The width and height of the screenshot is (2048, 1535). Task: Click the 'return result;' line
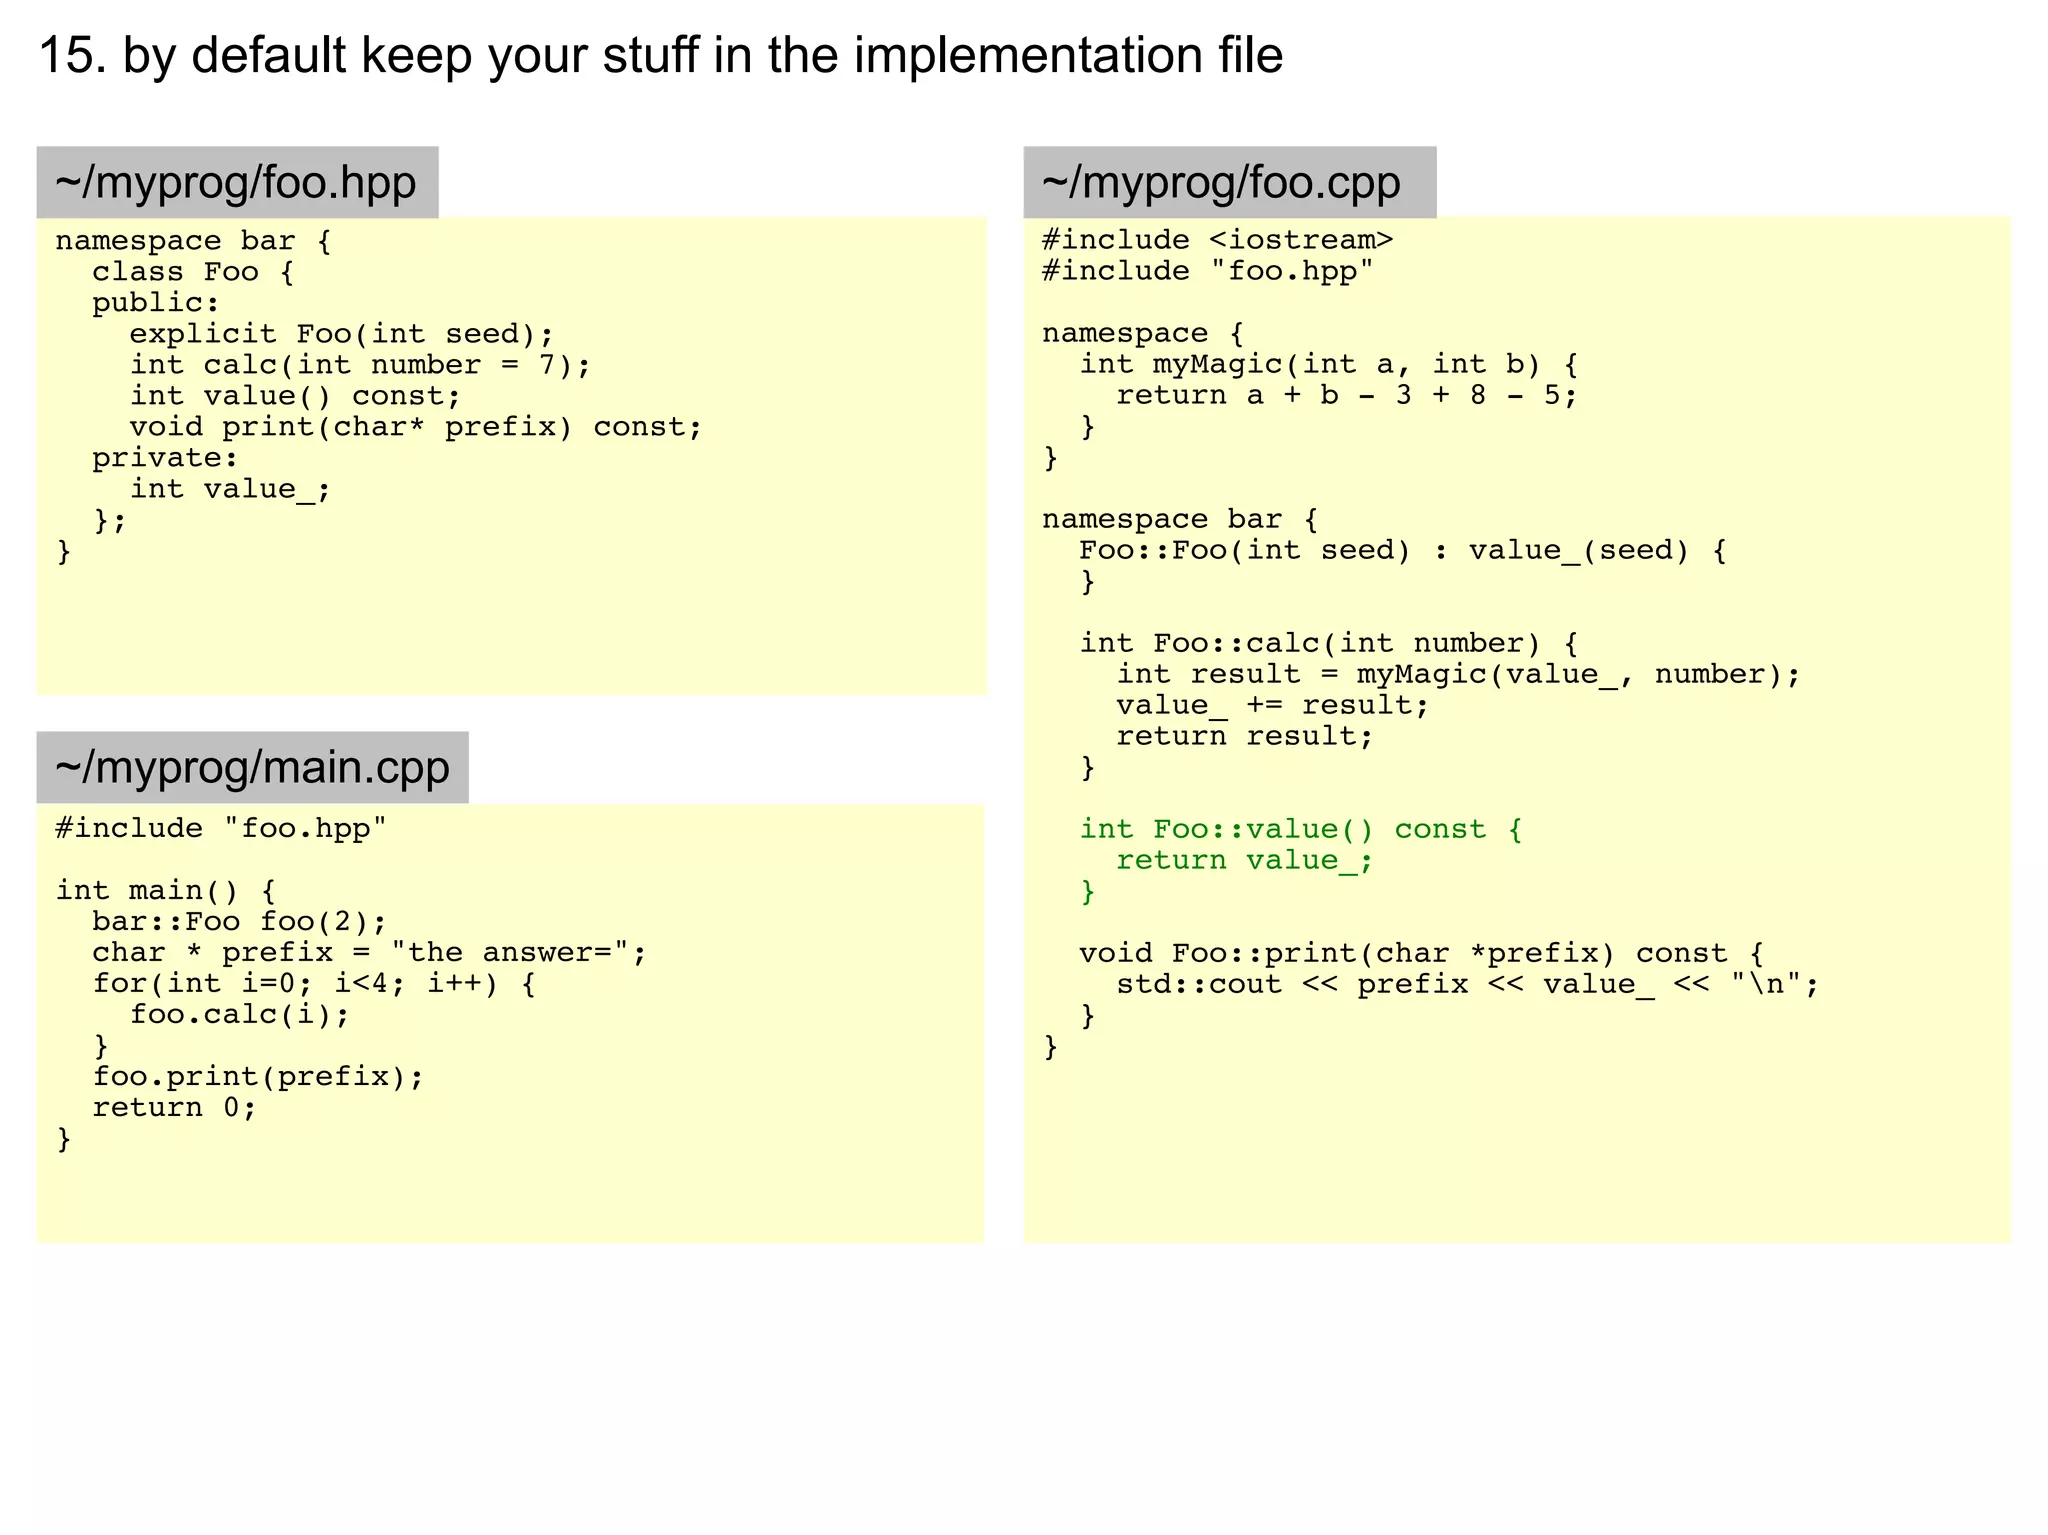pyautogui.click(x=1245, y=736)
